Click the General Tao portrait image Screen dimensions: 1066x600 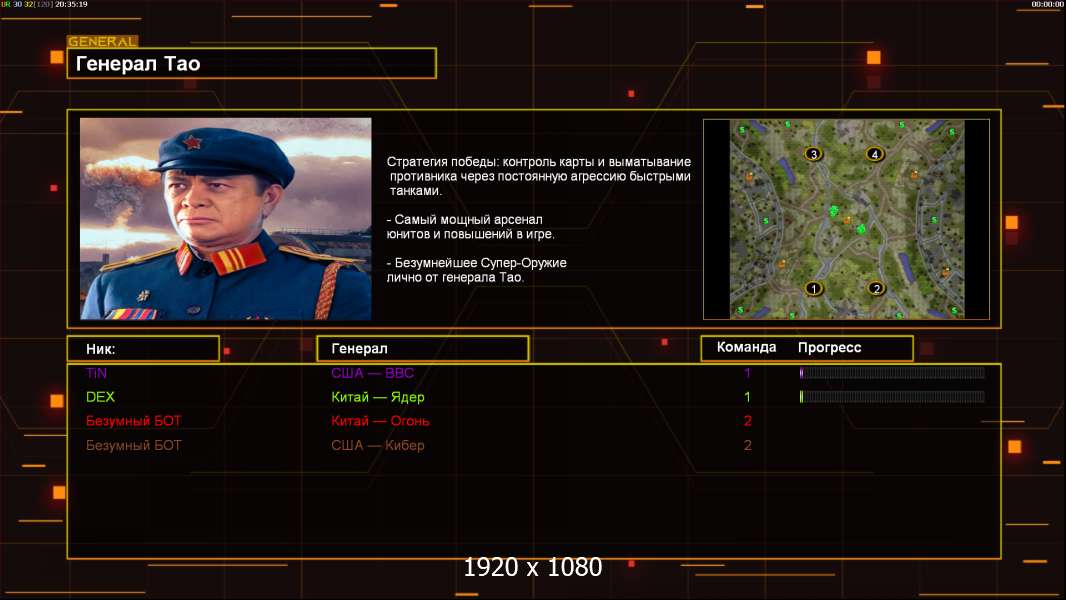pos(226,219)
